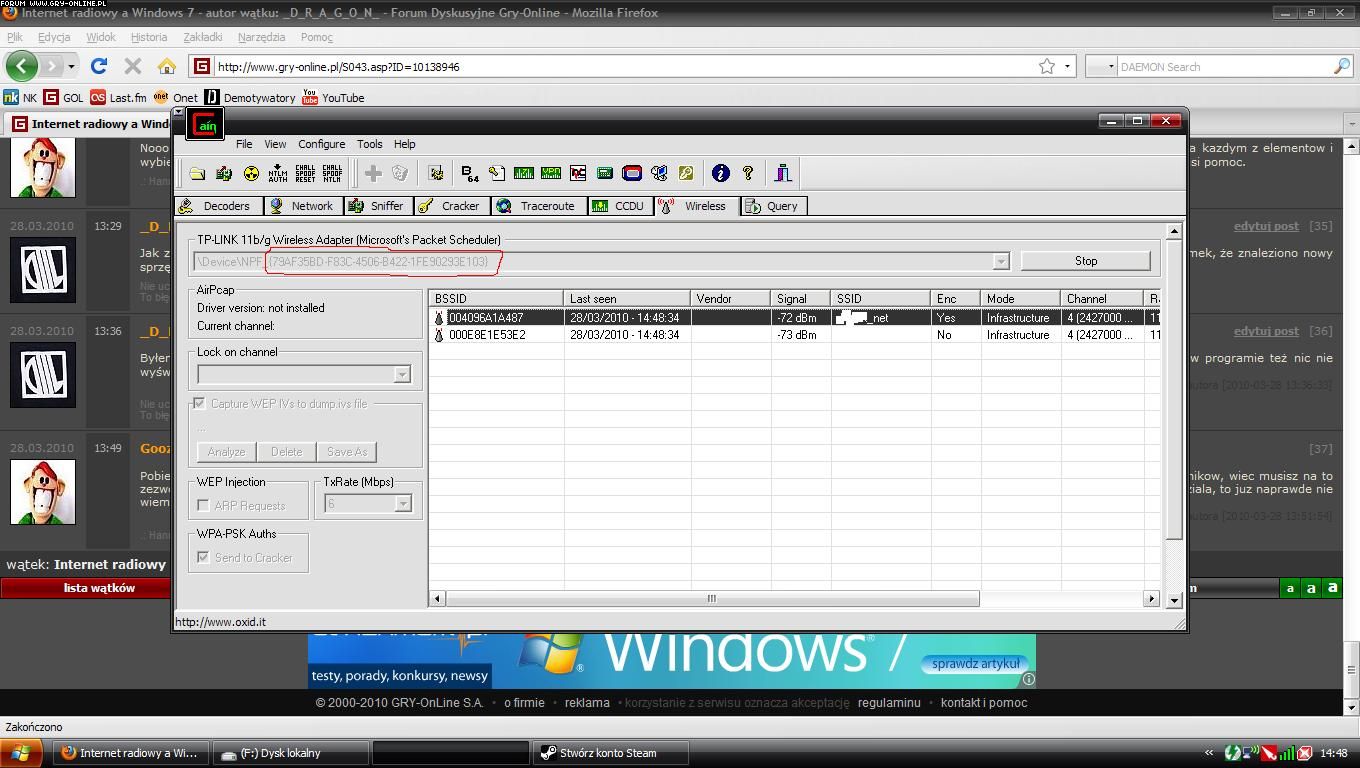Expand the Lock on channel dropdown

click(401, 374)
